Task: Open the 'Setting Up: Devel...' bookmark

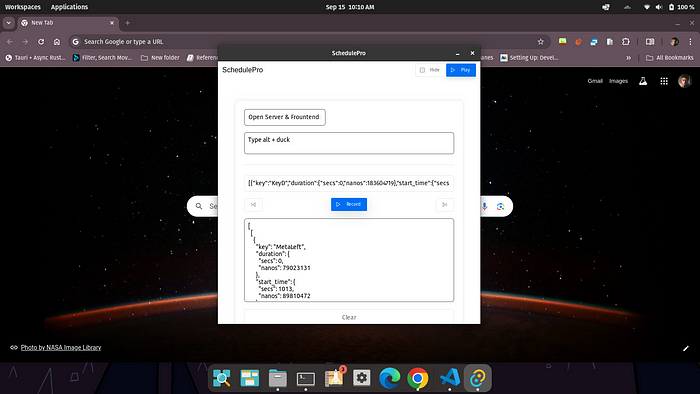Action: pos(529,58)
